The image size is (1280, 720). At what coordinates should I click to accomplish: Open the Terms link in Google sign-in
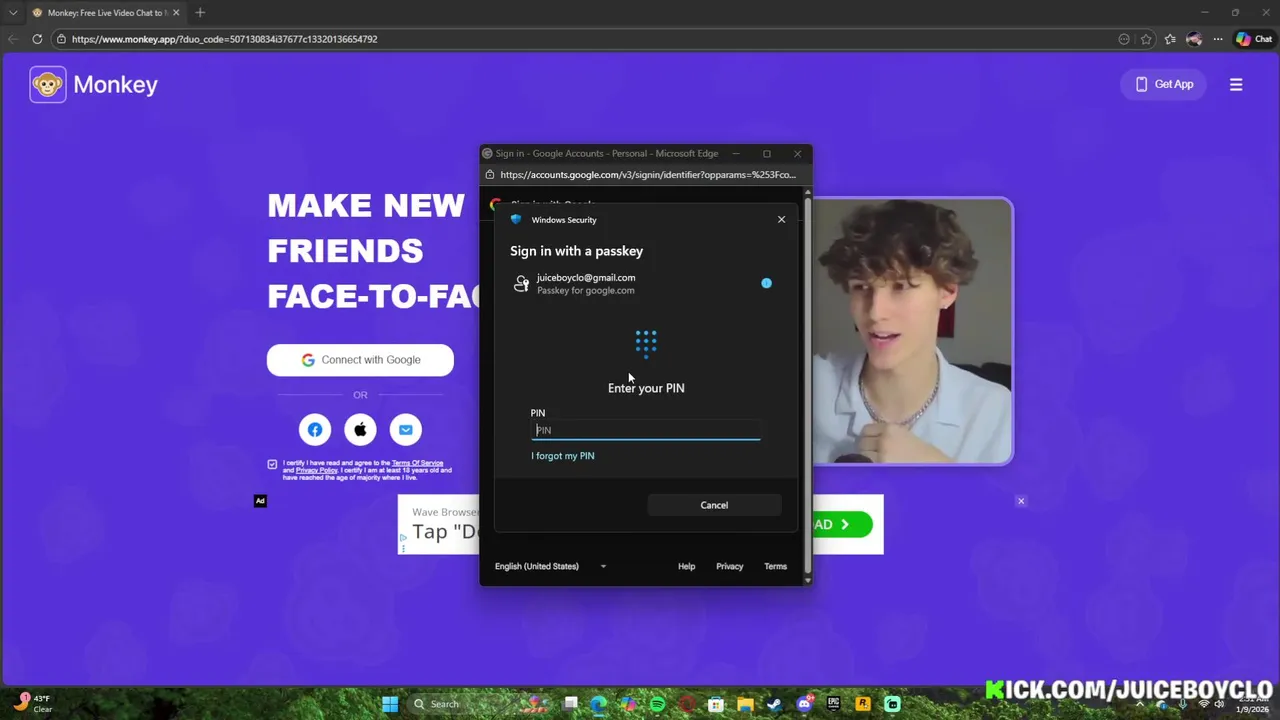tap(775, 566)
